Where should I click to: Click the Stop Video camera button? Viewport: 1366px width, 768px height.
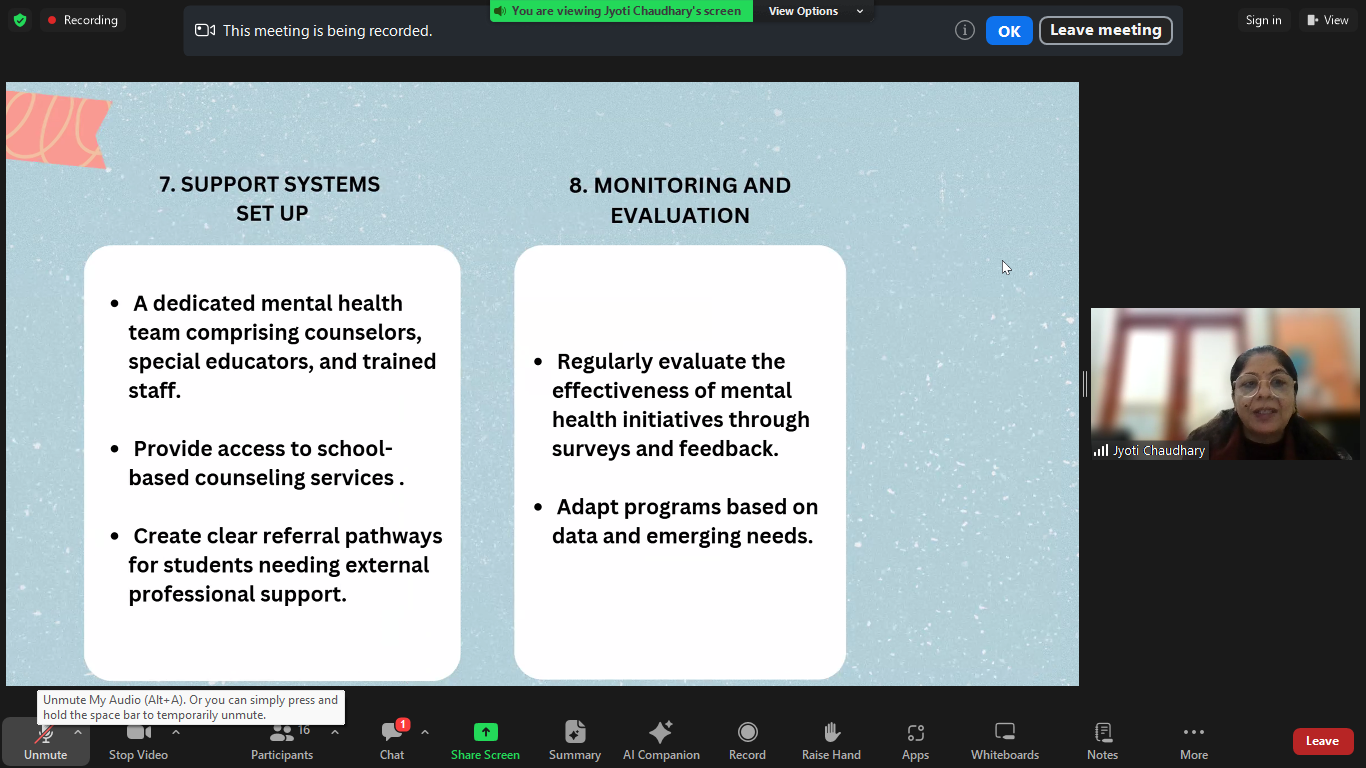tap(138, 742)
